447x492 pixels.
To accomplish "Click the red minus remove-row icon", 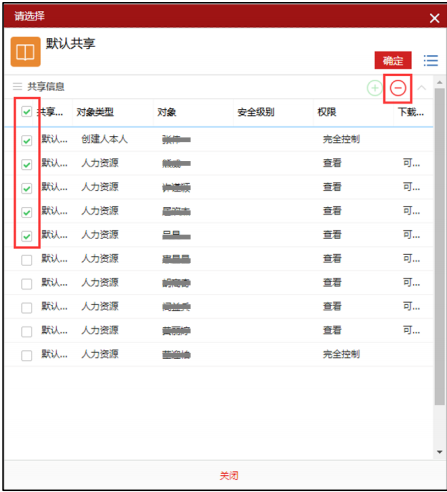I will [398, 88].
